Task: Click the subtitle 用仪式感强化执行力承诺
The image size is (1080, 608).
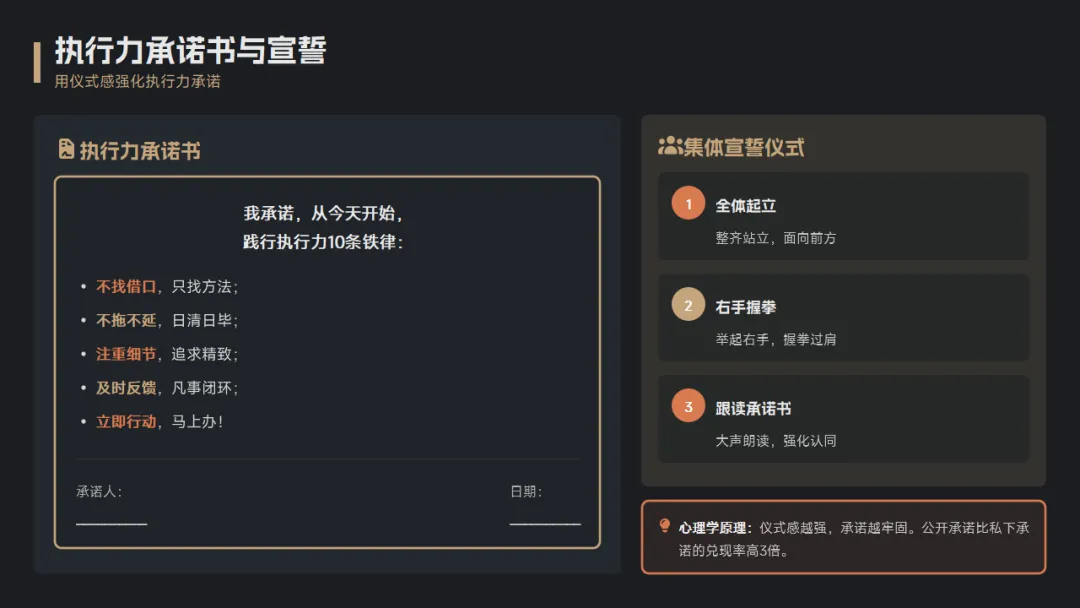Action: pos(138,81)
